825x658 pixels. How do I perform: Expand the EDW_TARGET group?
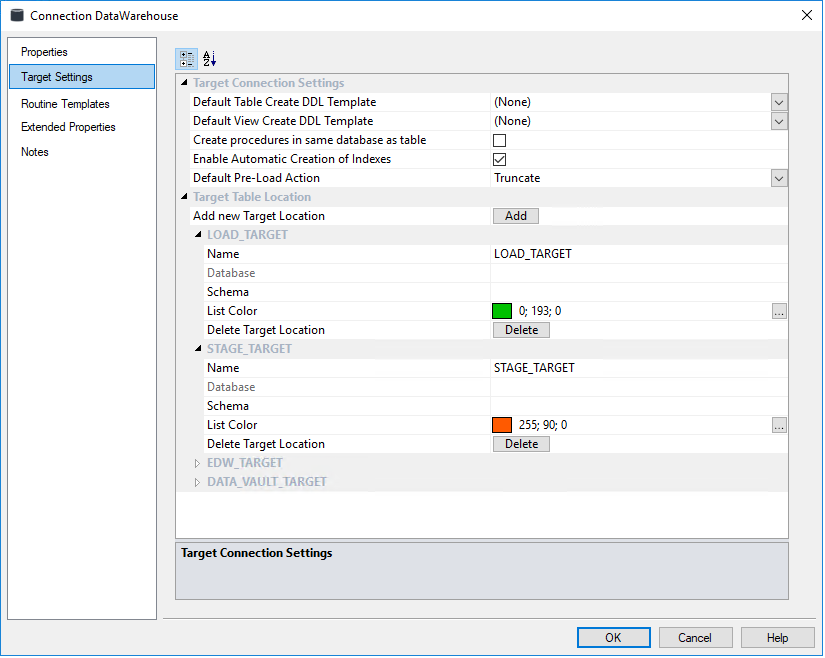[197, 463]
